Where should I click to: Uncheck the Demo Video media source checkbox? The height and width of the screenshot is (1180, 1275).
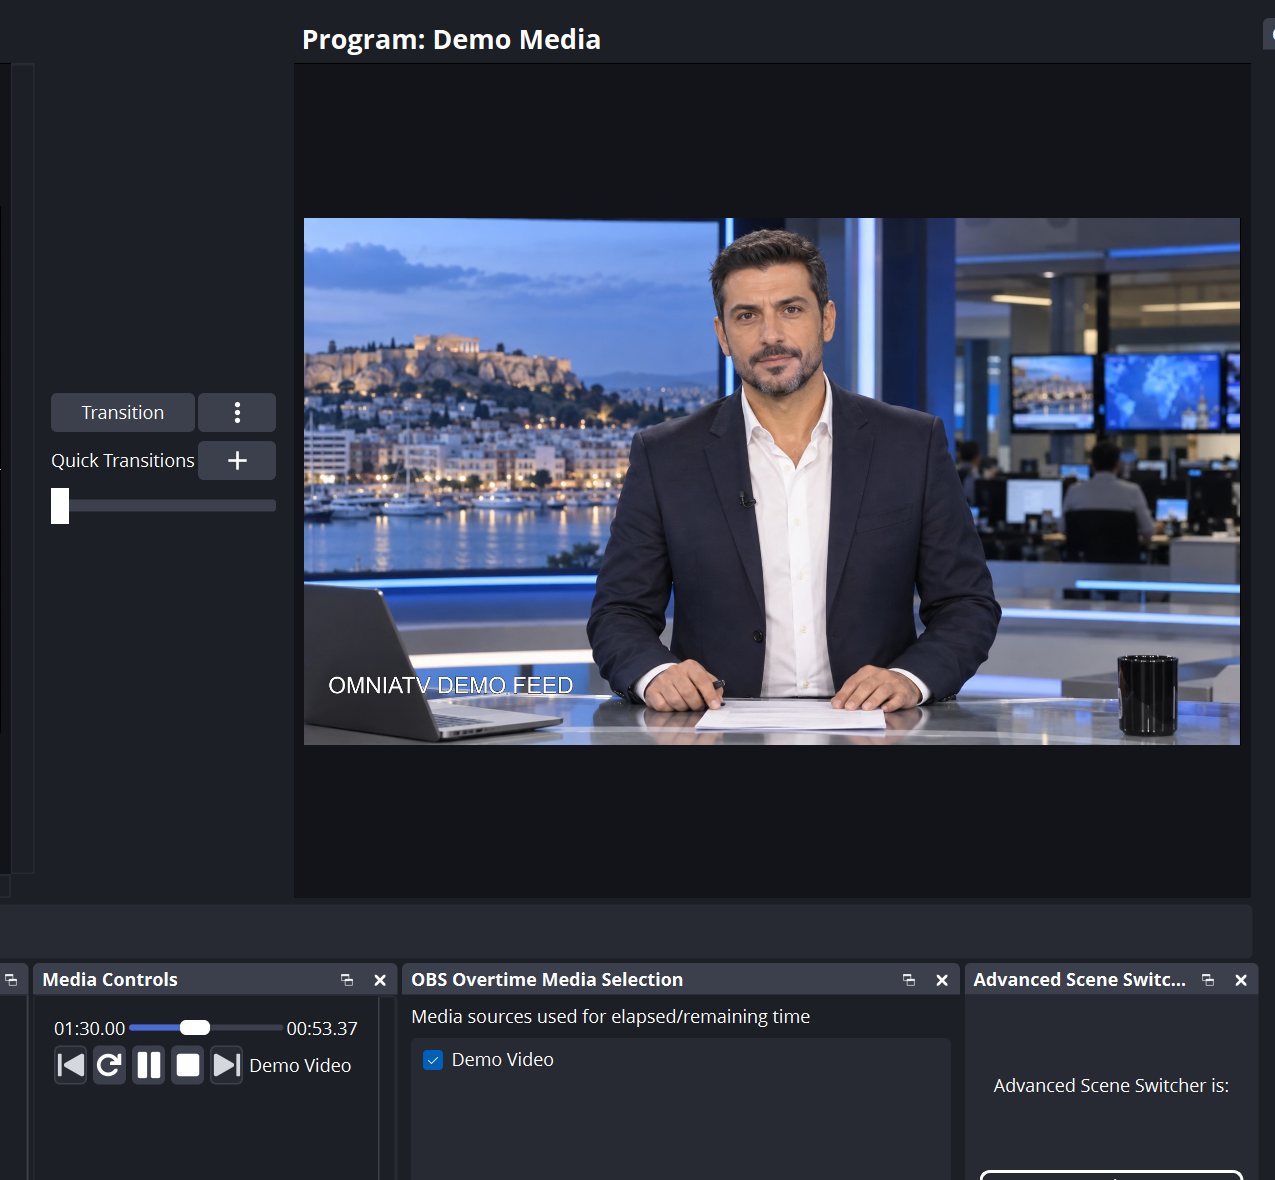click(433, 1060)
